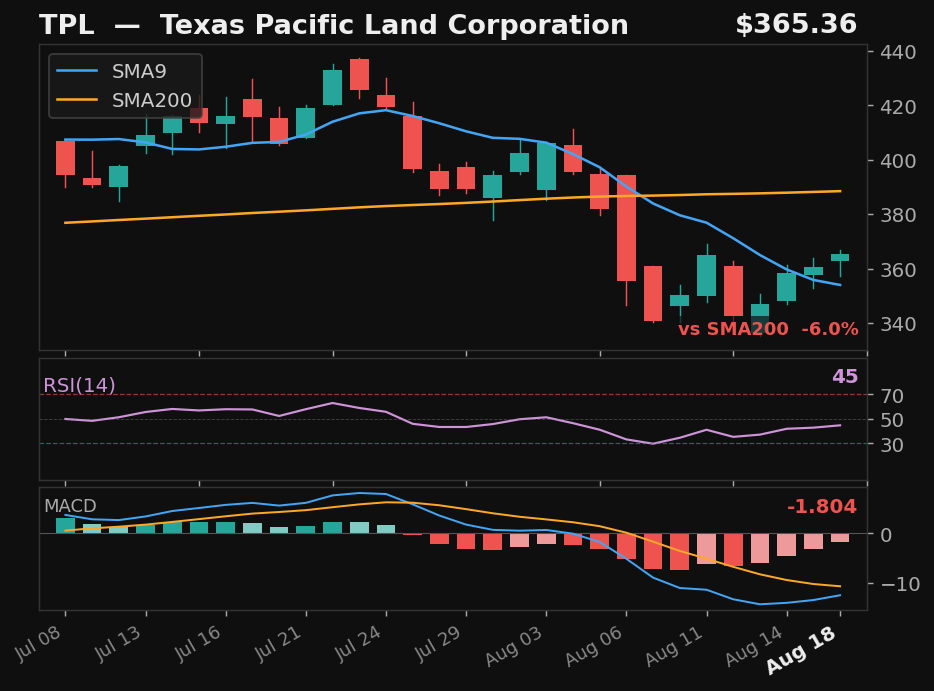Select the SMA9 legend entry
This screenshot has height=691, width=934.
pyautogui.click(x=111, y=71)
